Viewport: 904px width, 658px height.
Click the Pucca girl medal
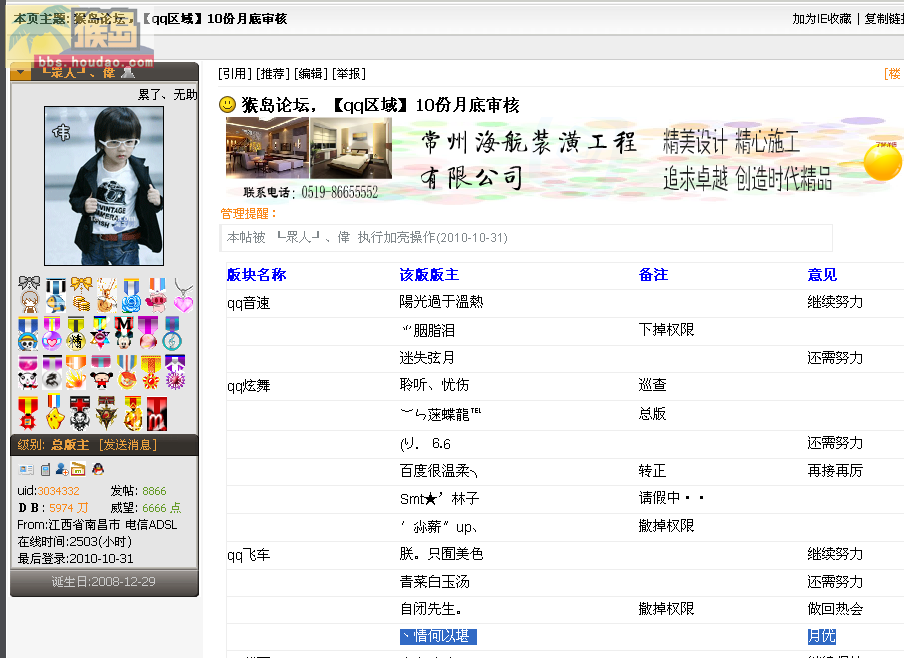[x=101, y=372]
